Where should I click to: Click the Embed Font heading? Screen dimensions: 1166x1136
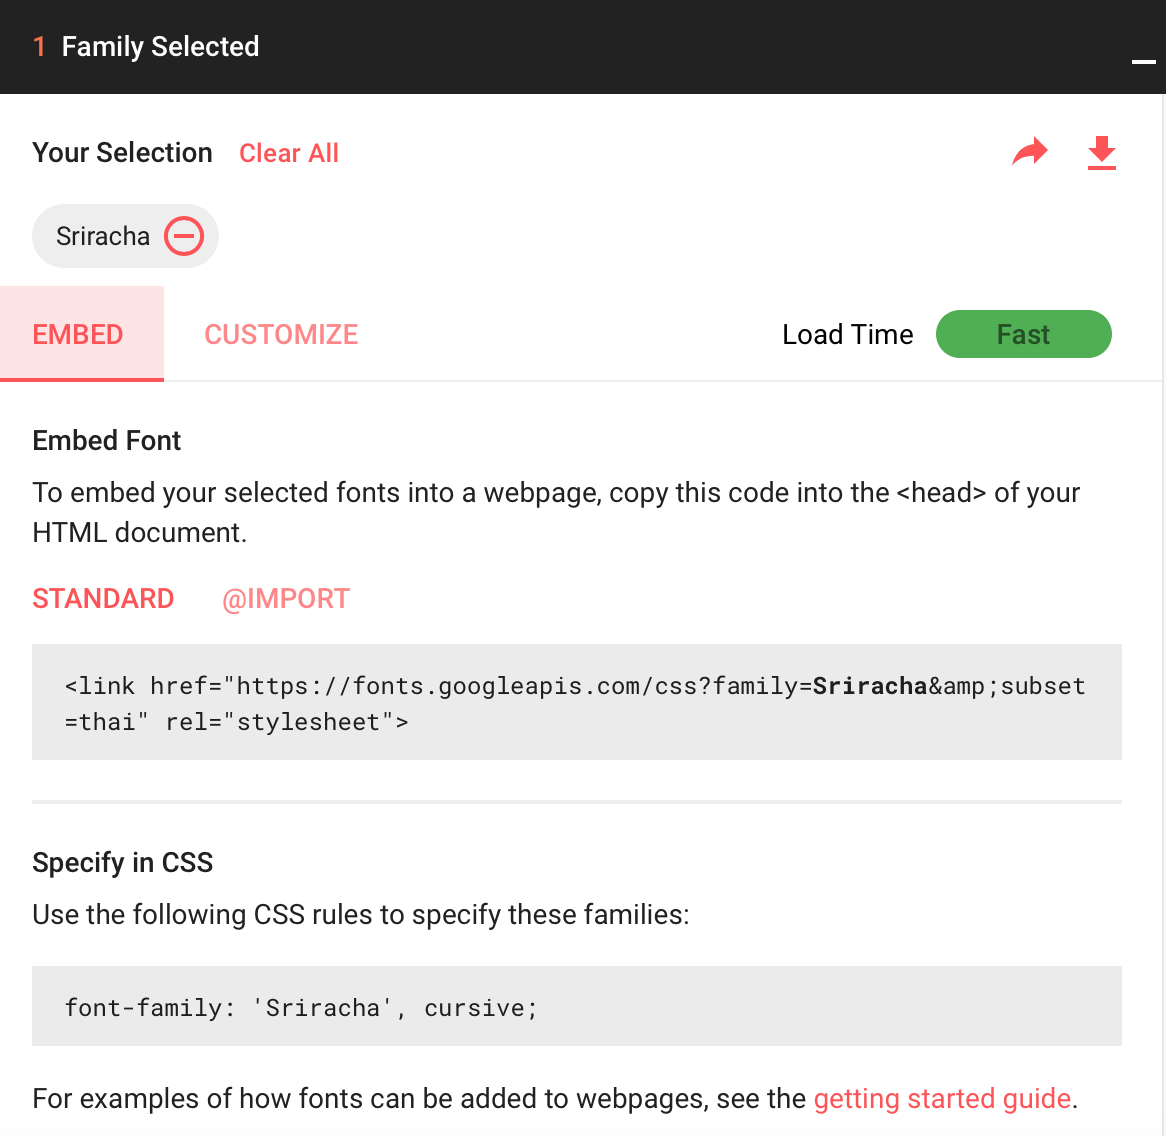point(106,441)
